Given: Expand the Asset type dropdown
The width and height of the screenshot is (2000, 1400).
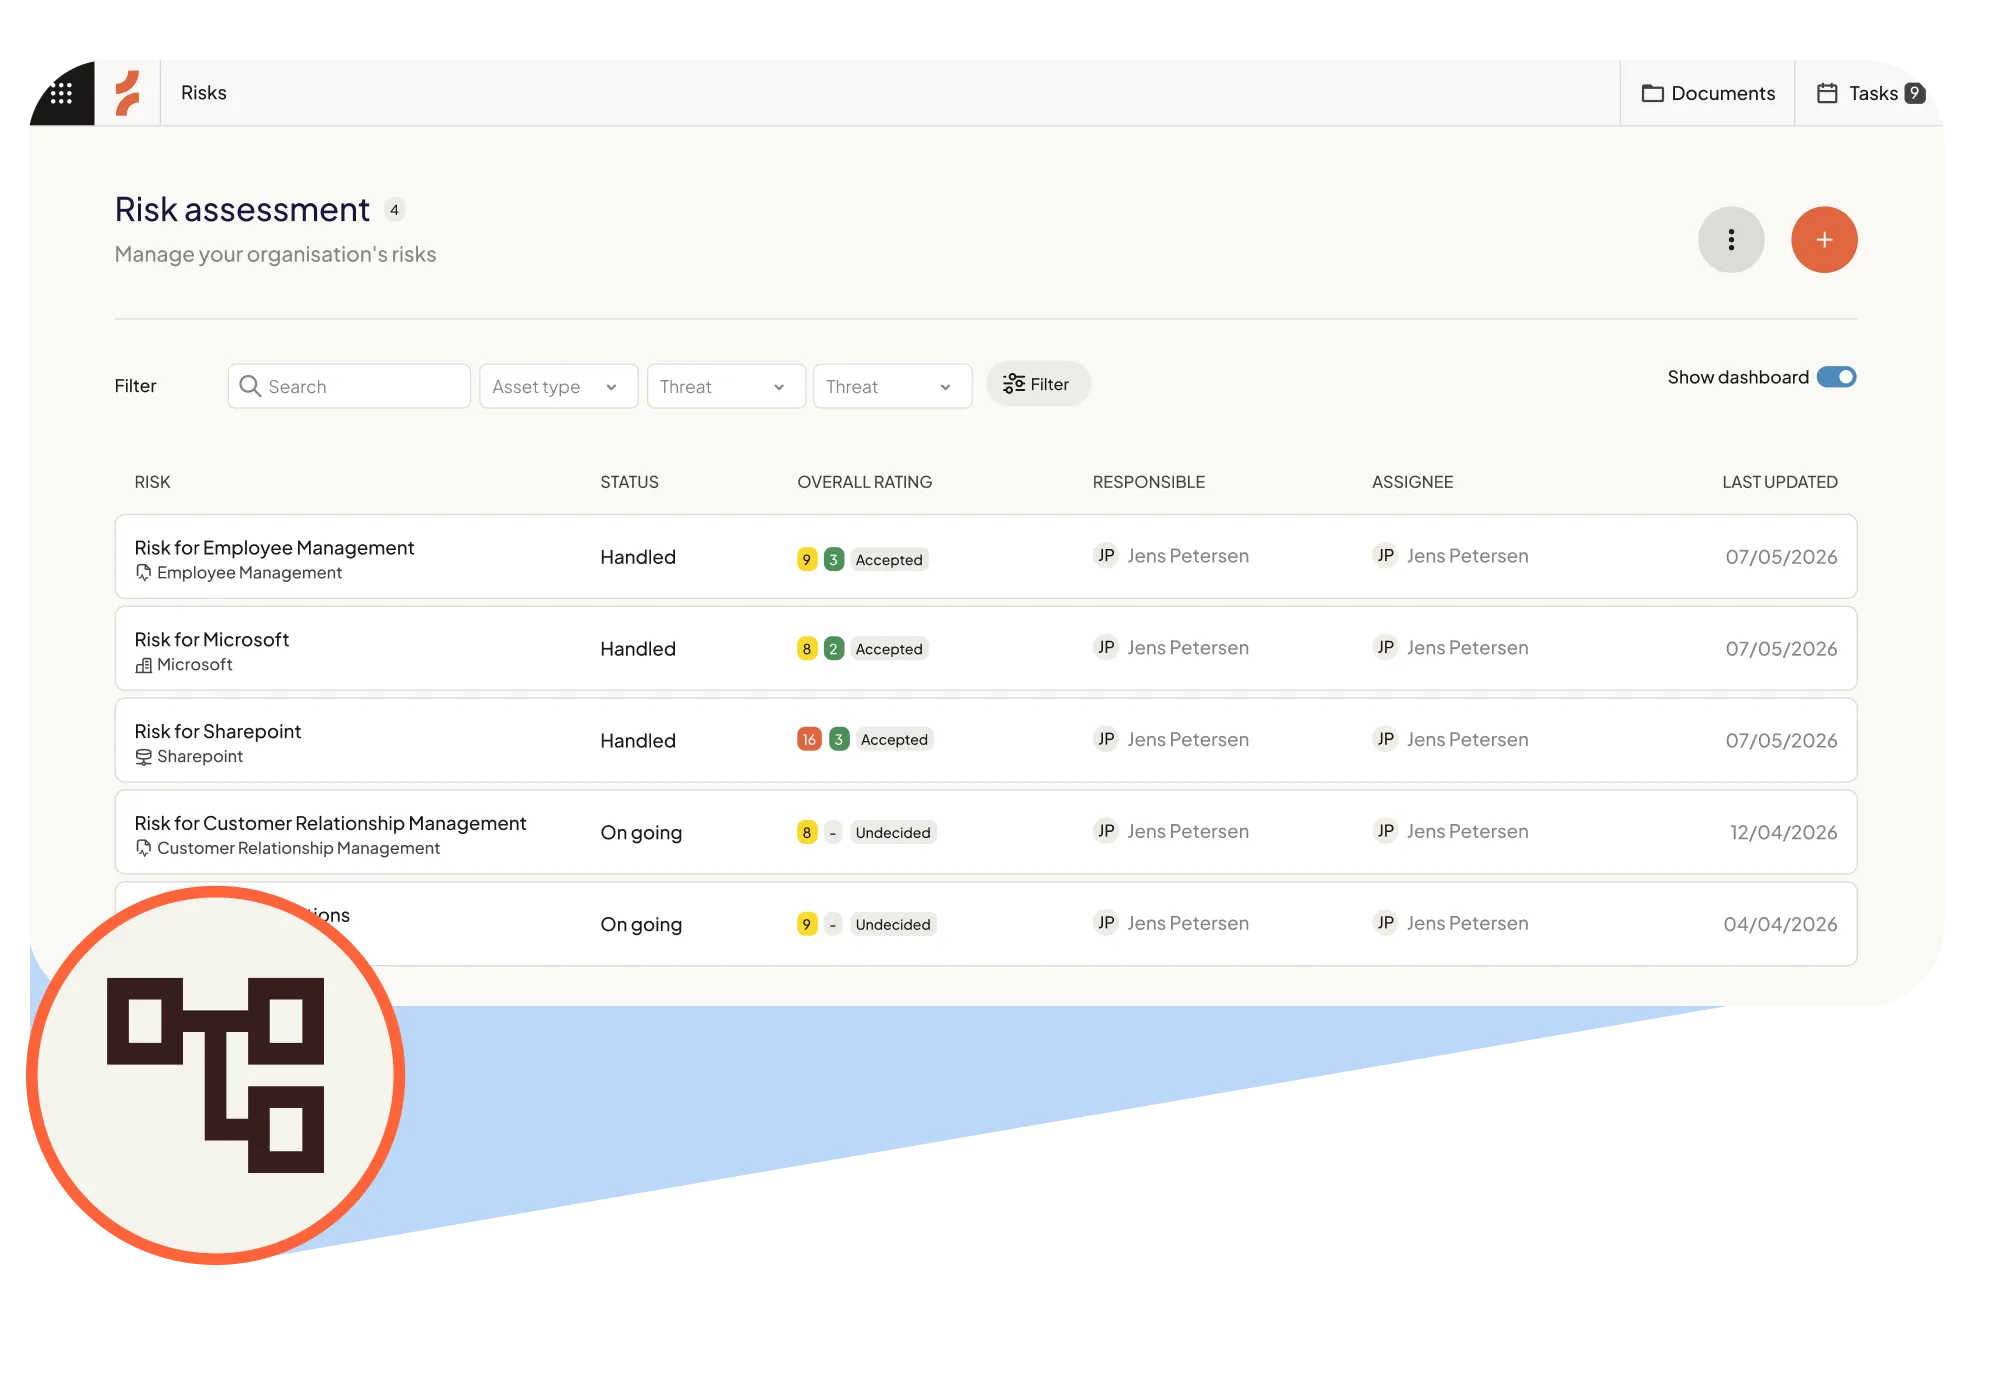Looking at the screenshot, I should pyautogui.click(x=558, y=386).
